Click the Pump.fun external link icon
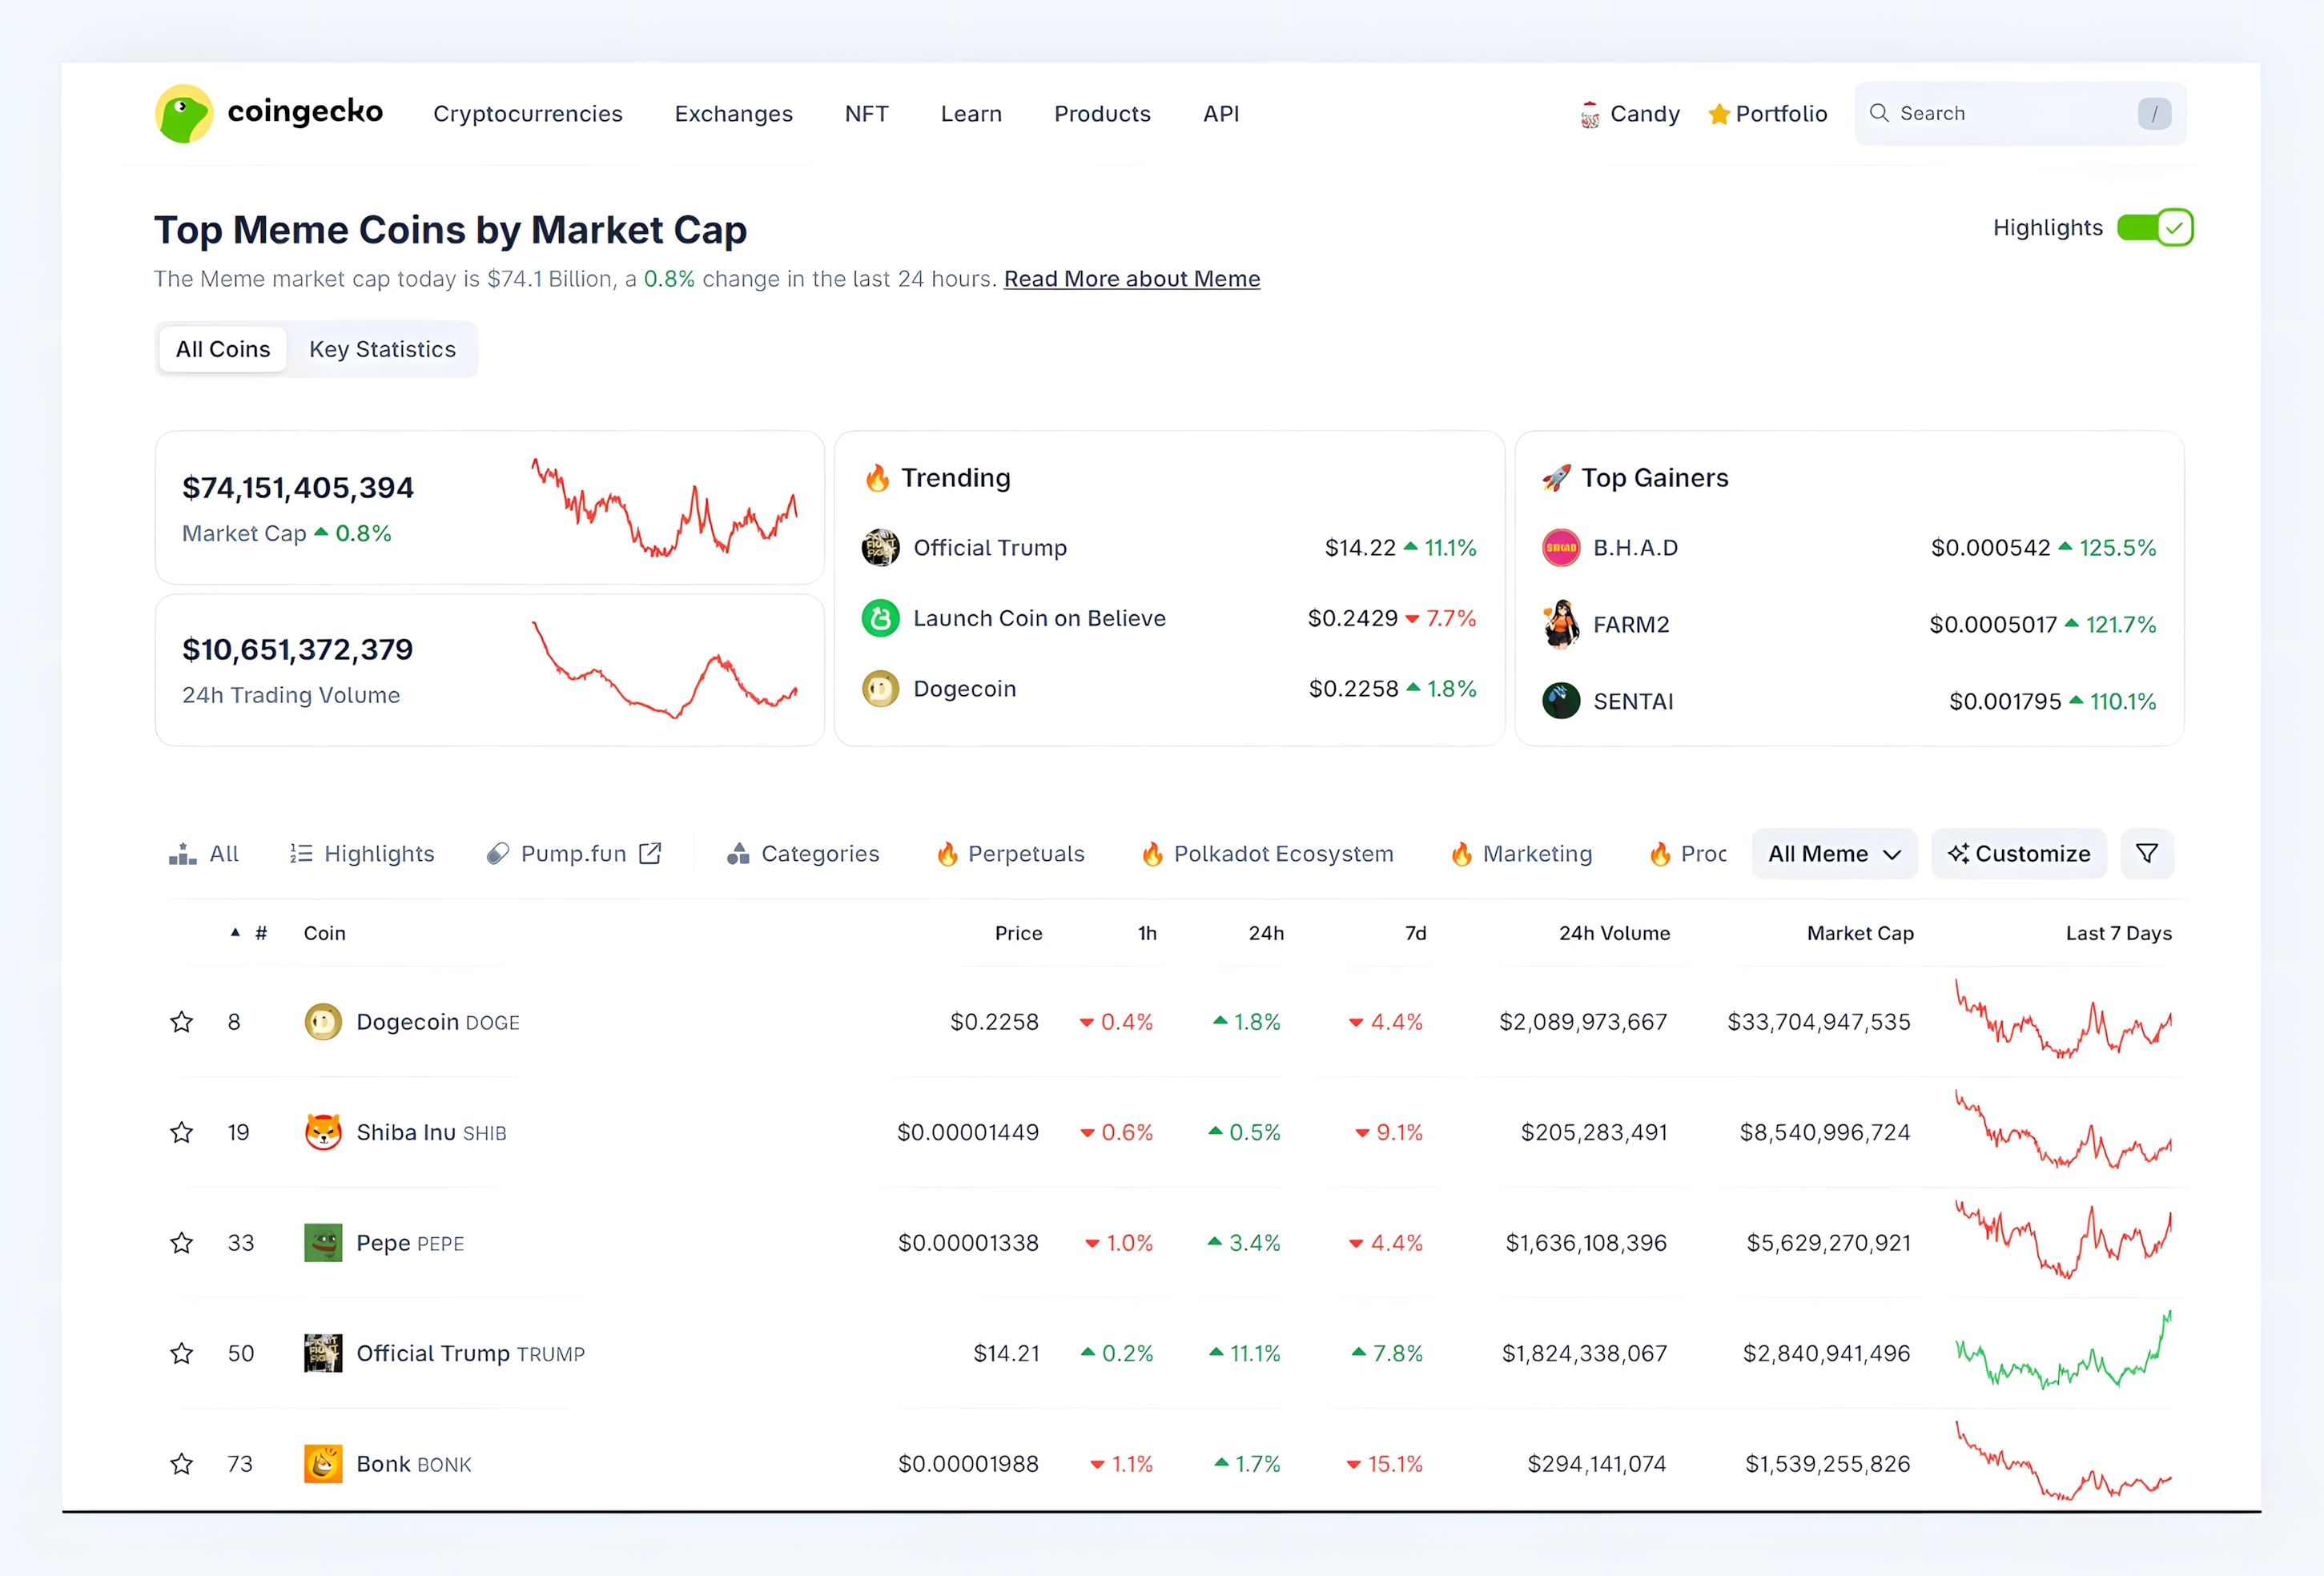The width and height of the screenshot is (2324, 1576). coord(650,853)
